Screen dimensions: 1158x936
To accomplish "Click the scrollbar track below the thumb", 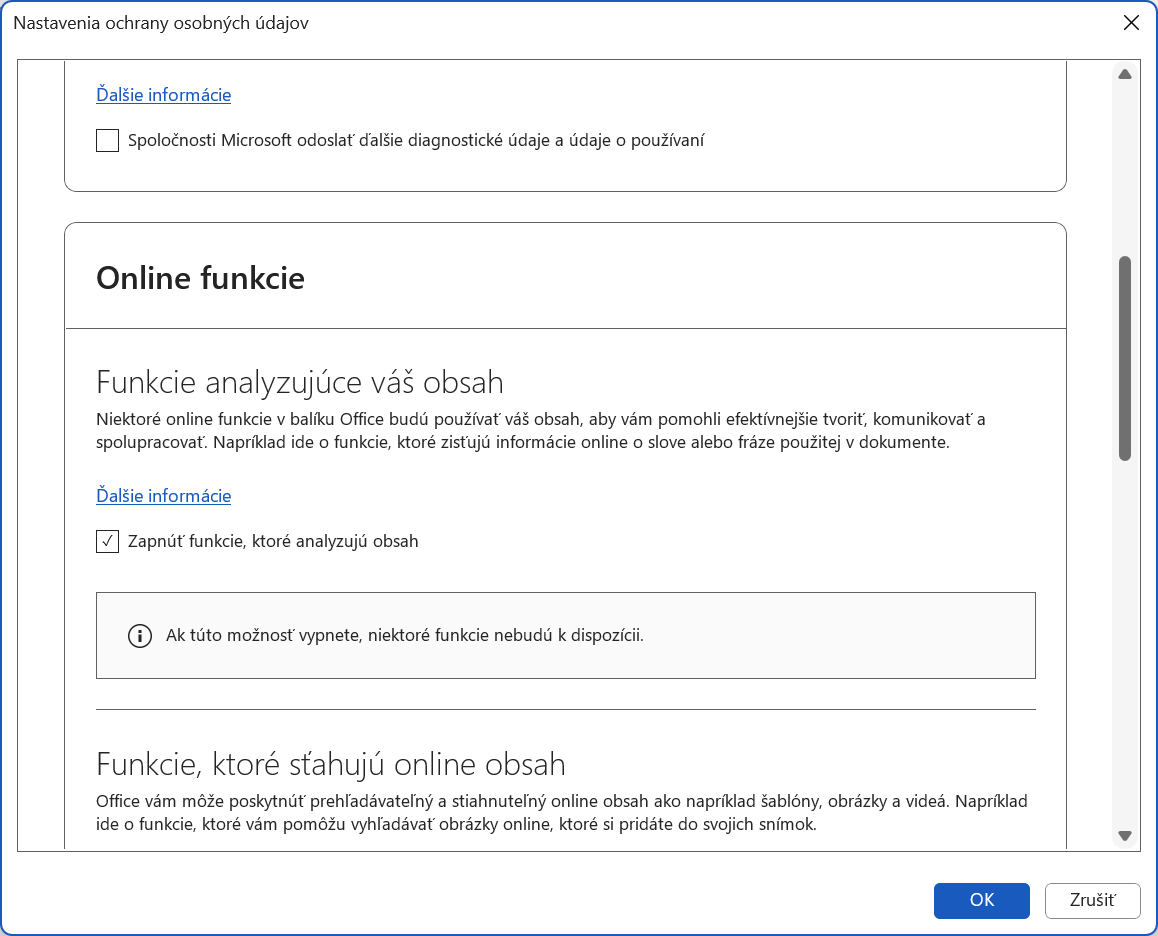I will click(x=1124, y=640).
